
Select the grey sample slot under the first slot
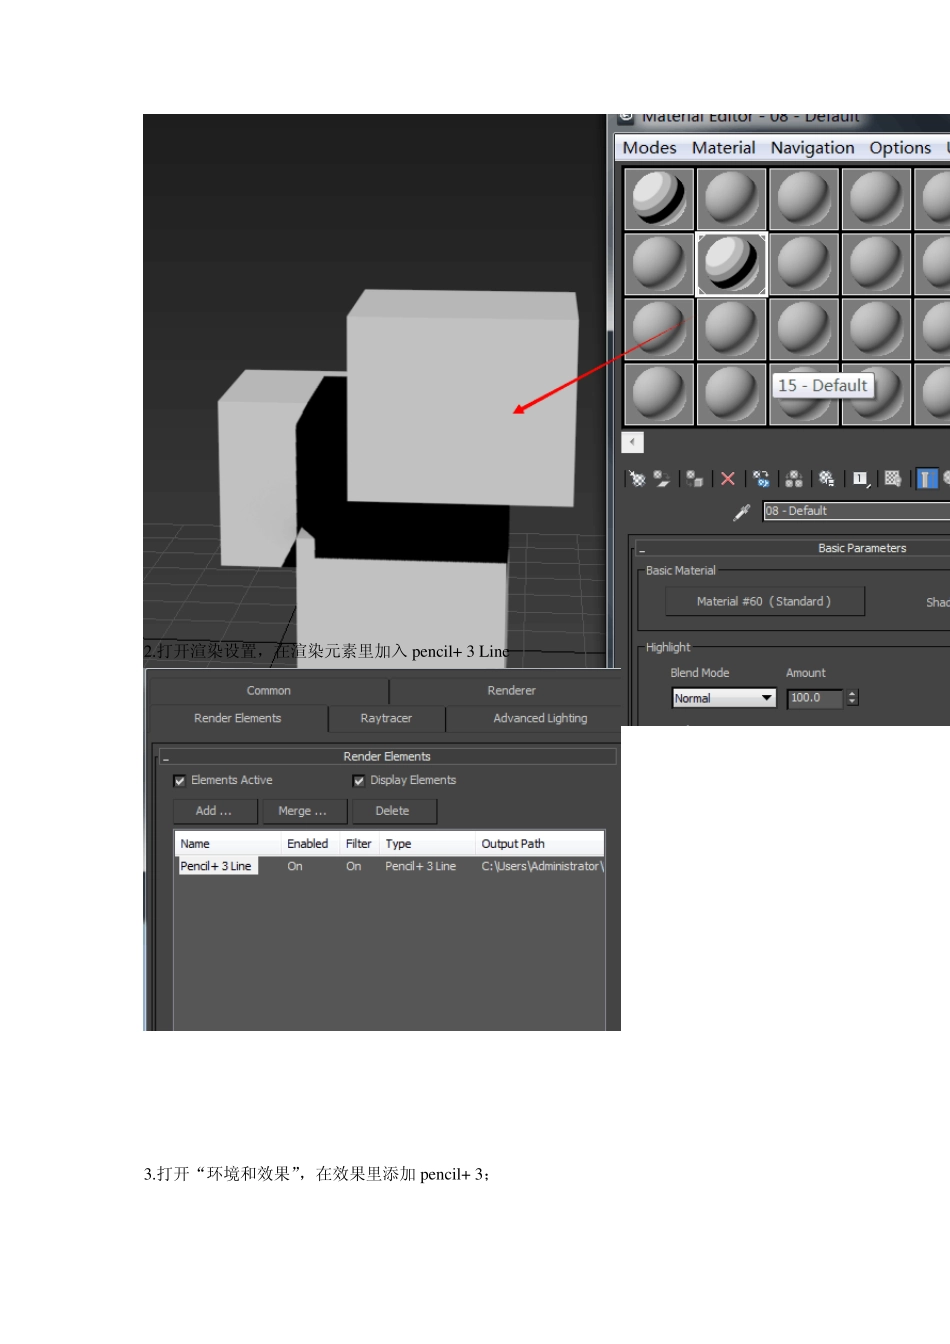click(659, 263)
